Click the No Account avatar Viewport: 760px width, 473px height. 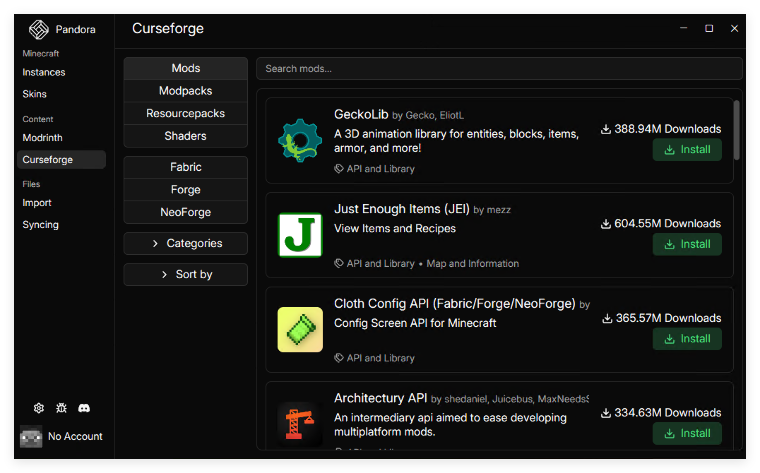(31, 437)
